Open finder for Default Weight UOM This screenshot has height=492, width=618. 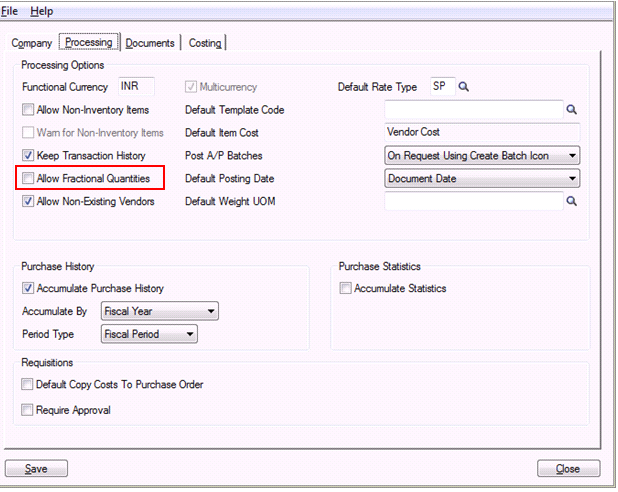click(571, 201)
